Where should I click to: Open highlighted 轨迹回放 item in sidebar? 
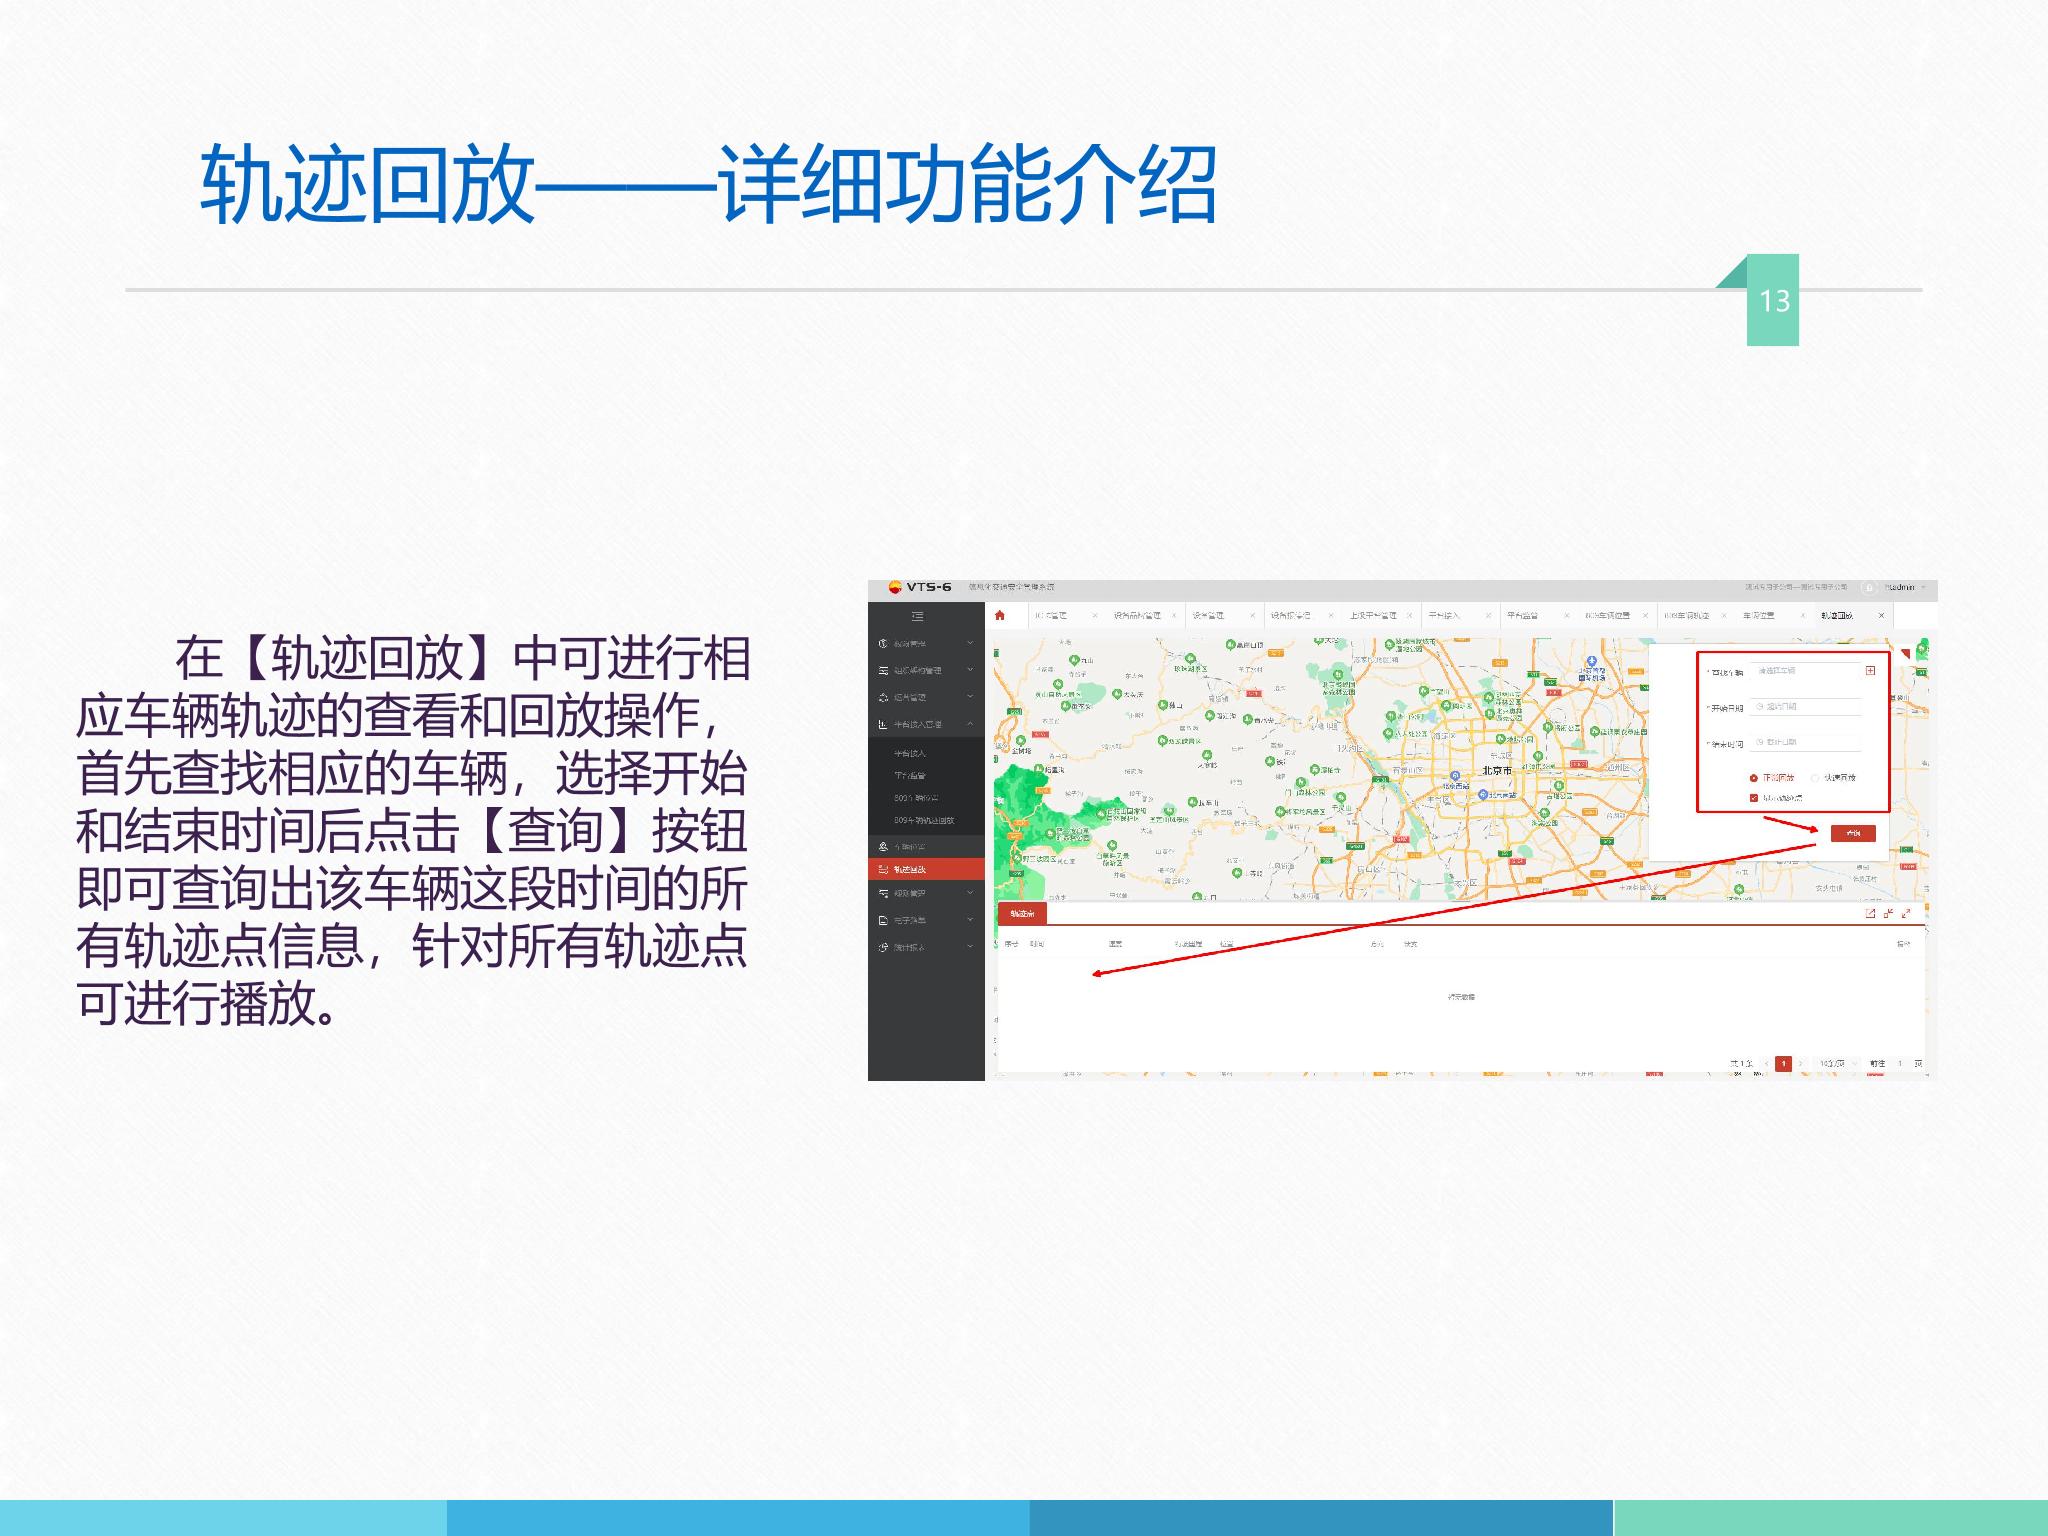926,870
